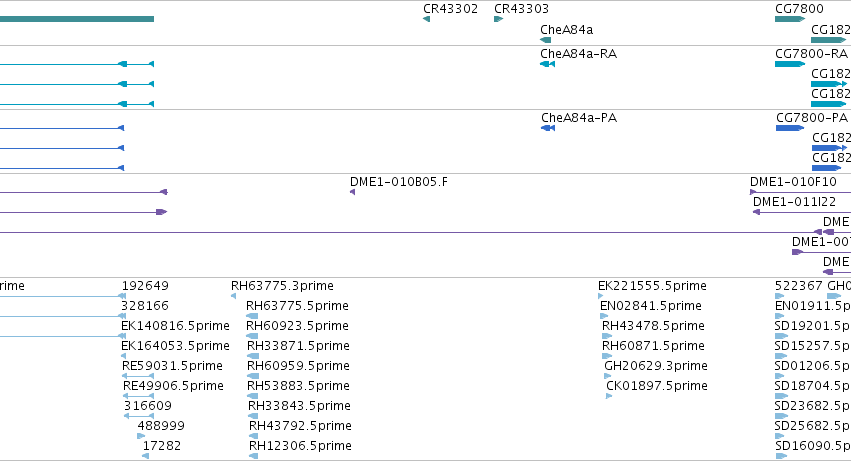851x461 pixels.
Task: Click the EK221555.5prime EST marker
Action: click(600, 296)
